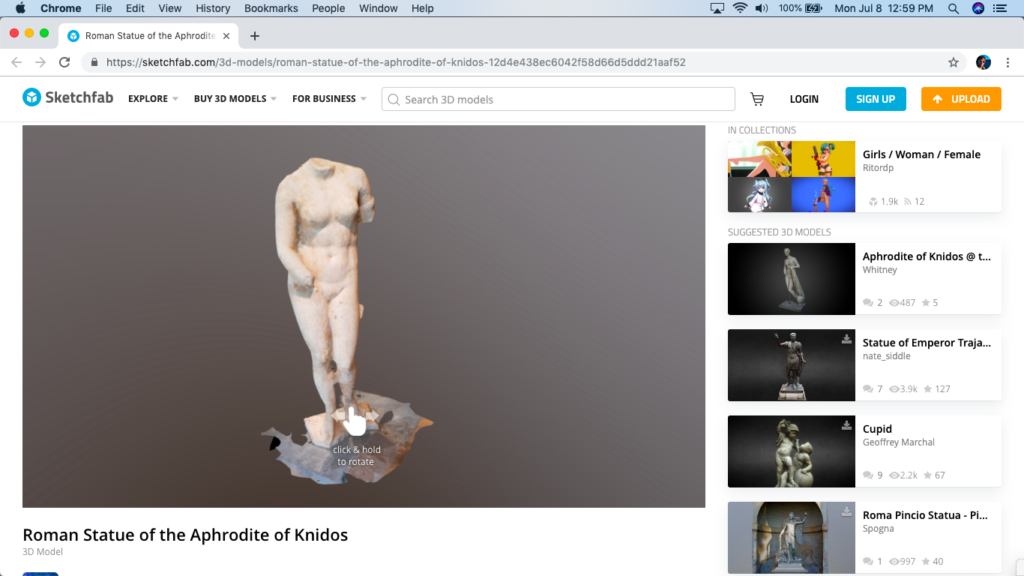Open the View menu

(x=170, y=8)
